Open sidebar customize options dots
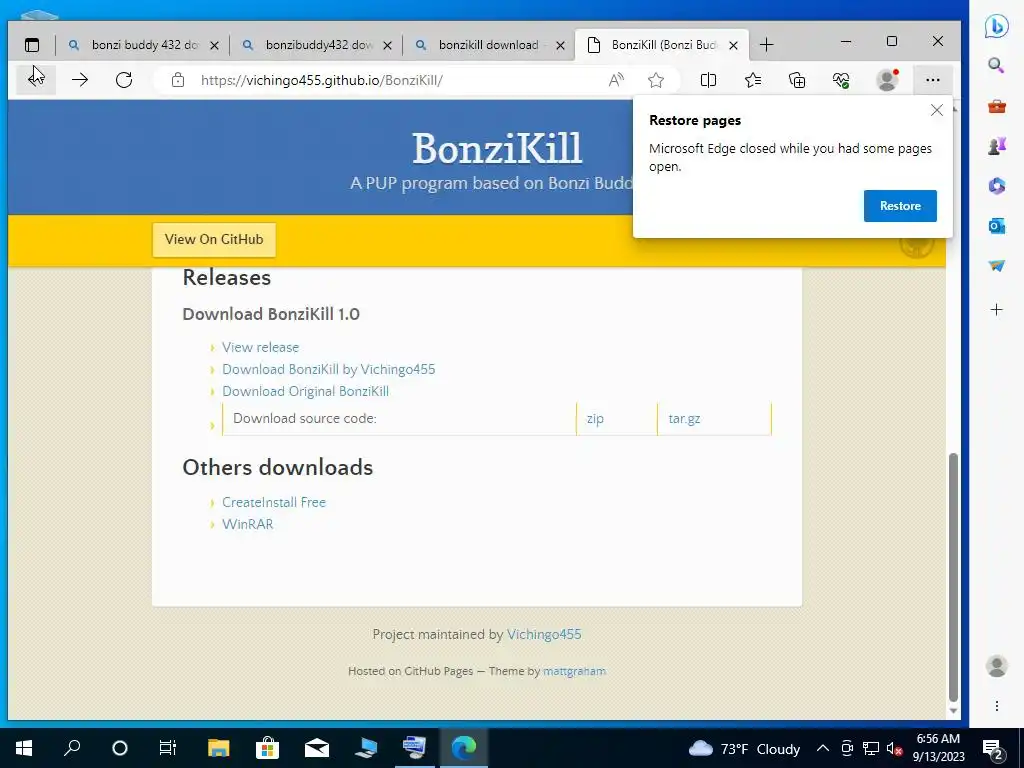Viewport: 1024px width, 768px height. click(x=997, y=706)
